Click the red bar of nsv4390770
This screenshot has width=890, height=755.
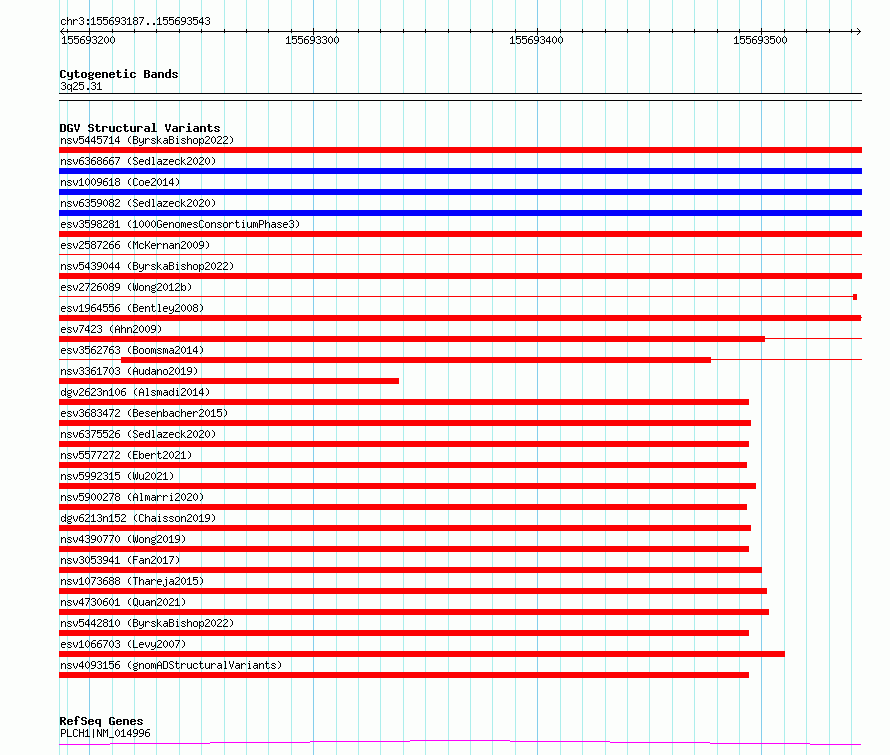[x=404, y=549]
